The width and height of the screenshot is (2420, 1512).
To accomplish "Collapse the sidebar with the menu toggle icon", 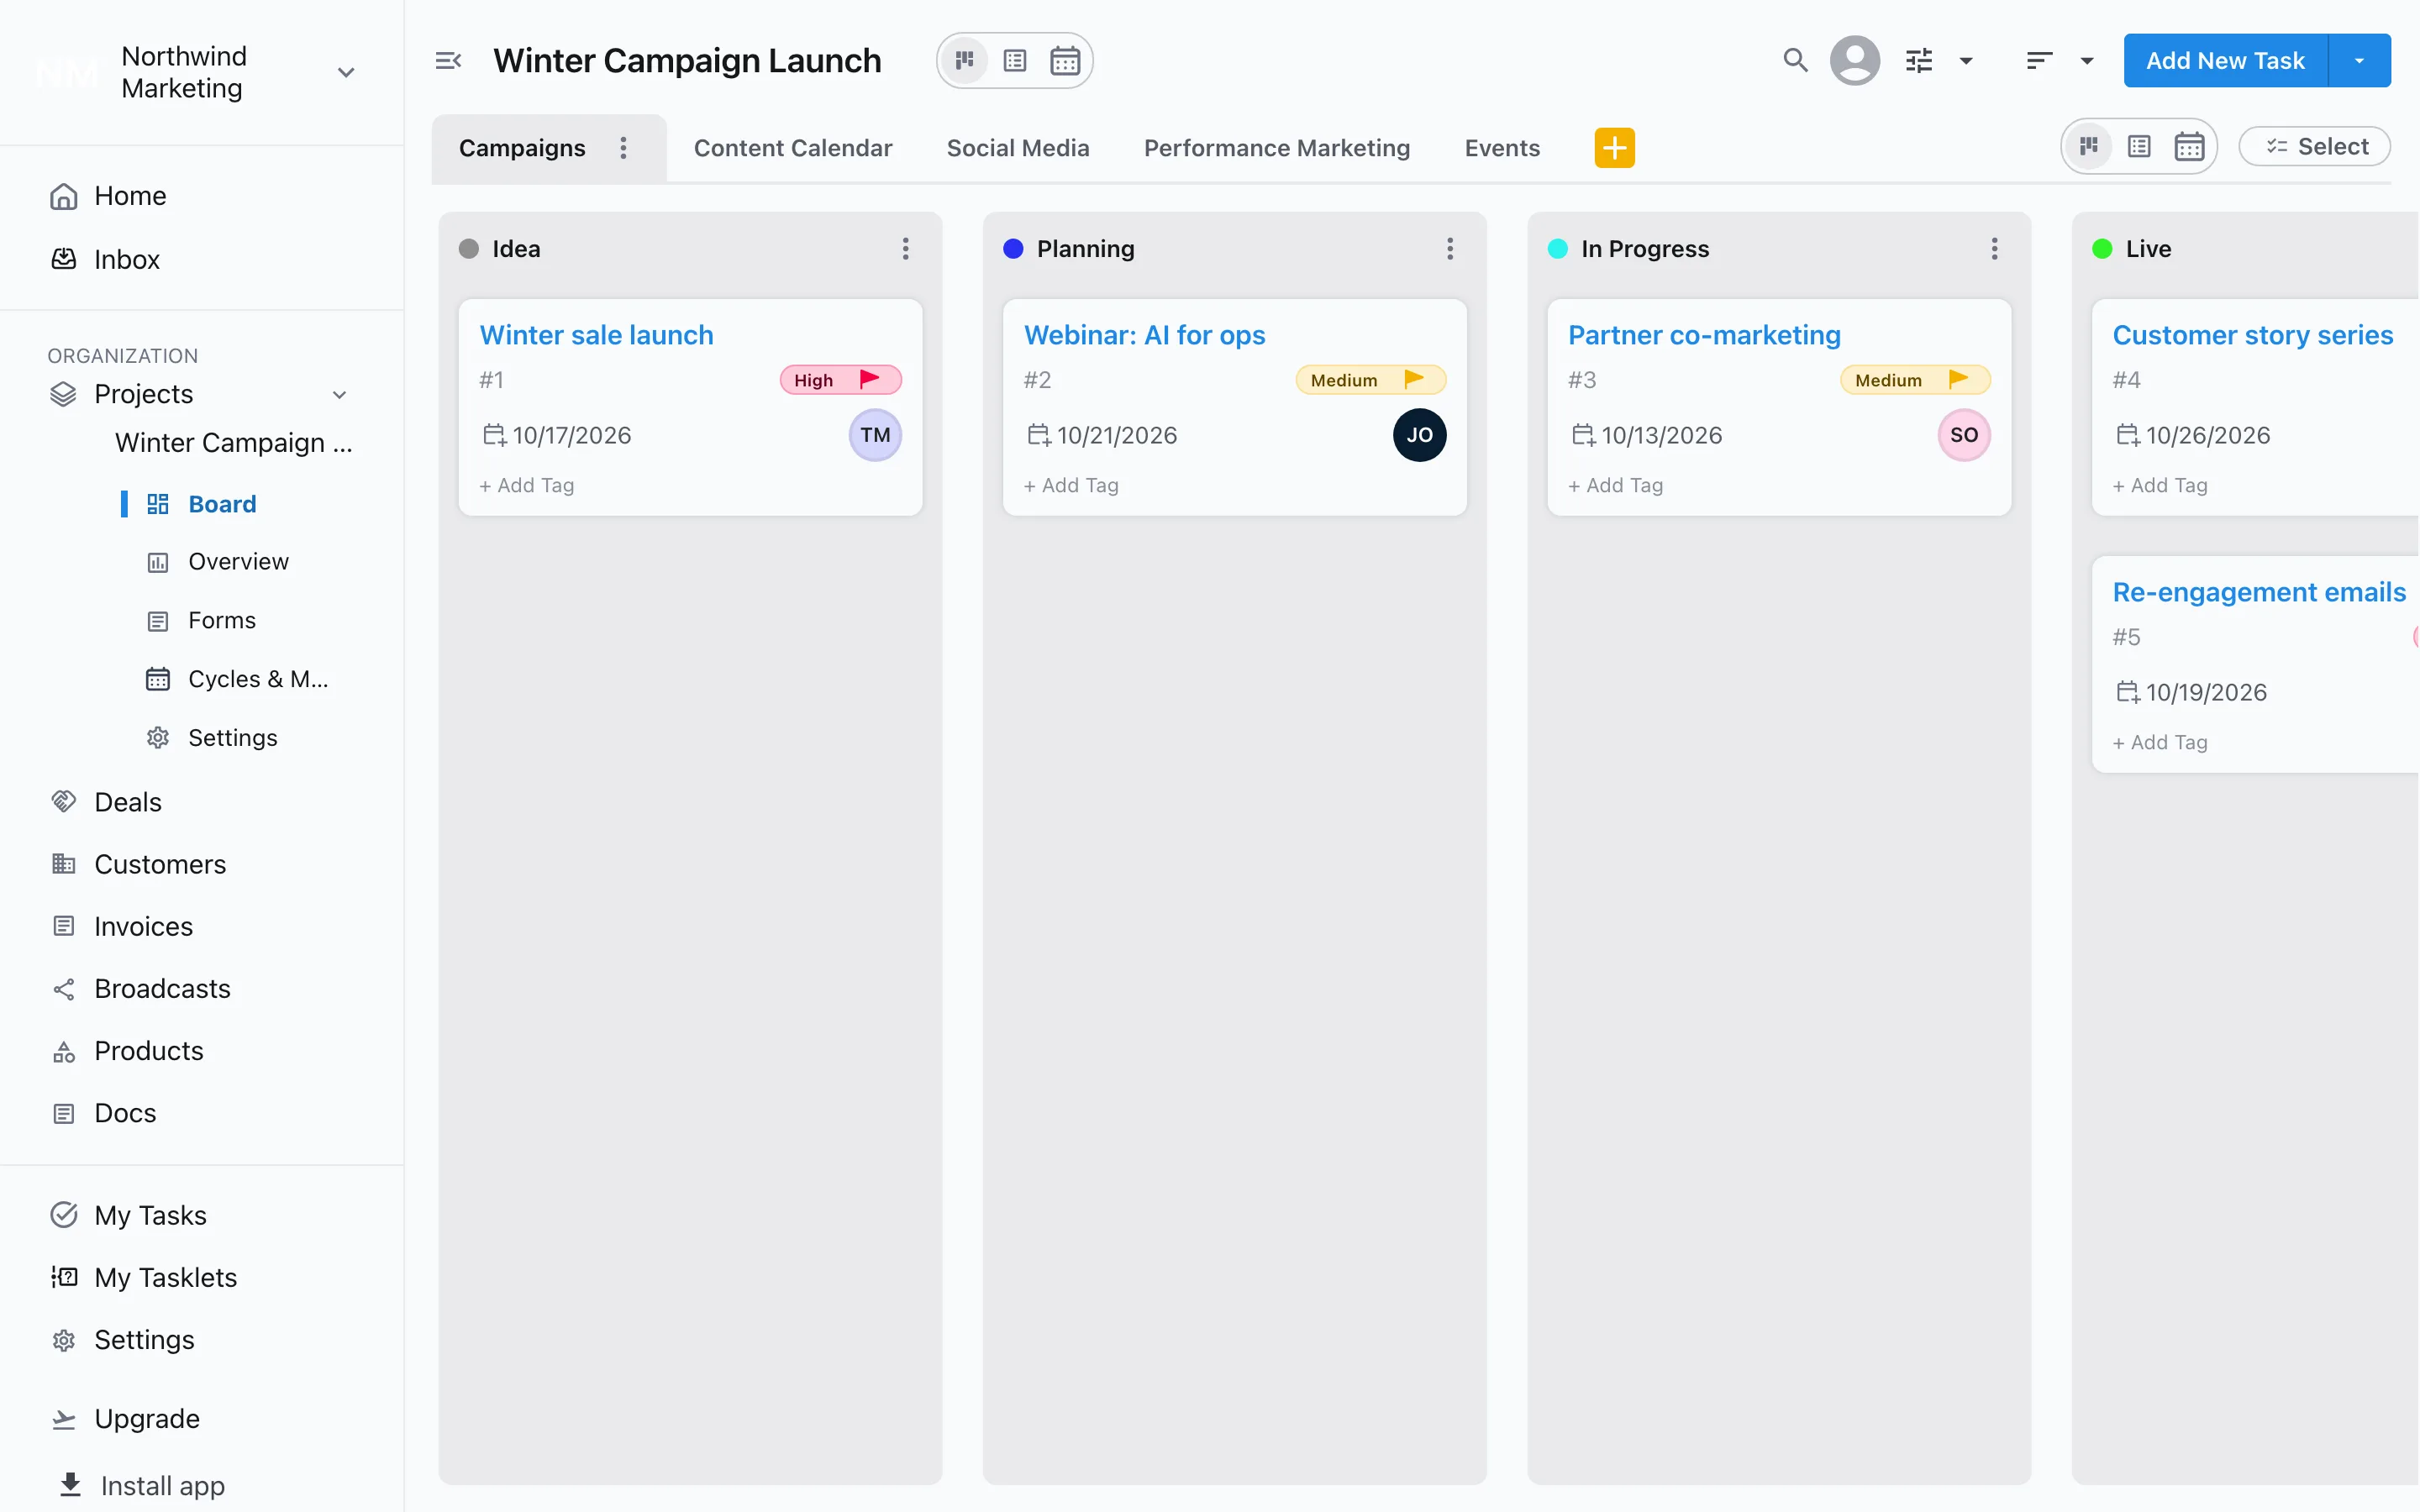I will 448,61.
